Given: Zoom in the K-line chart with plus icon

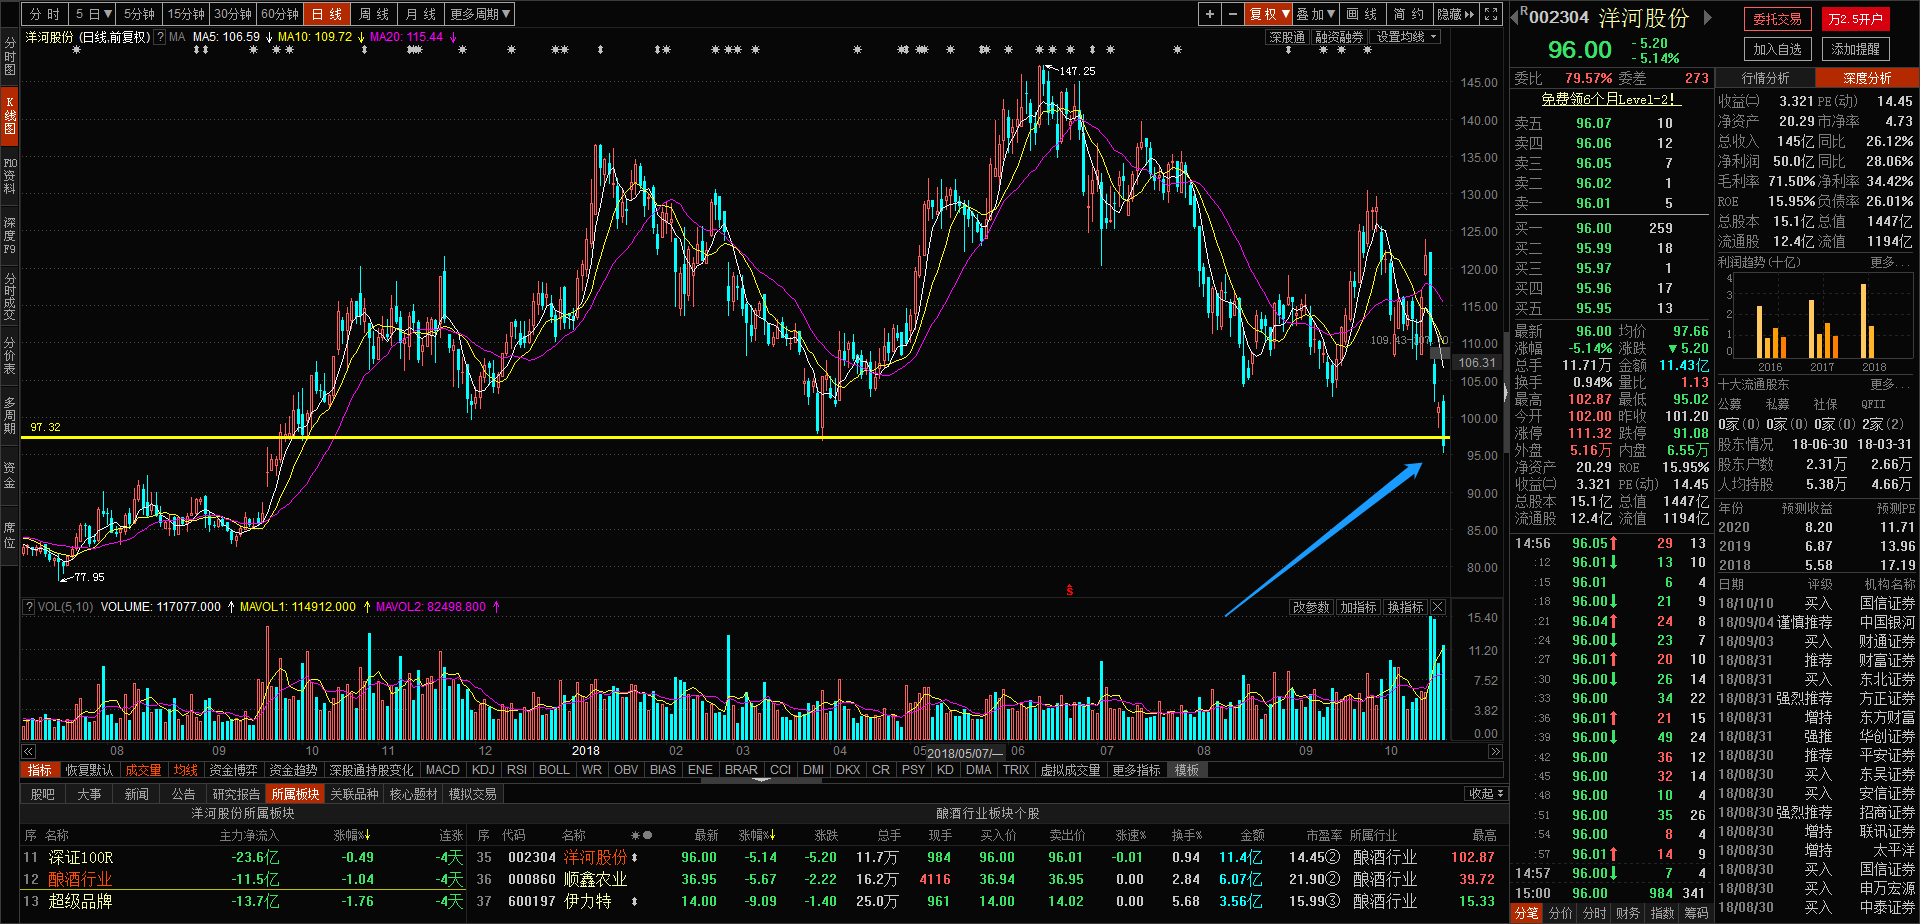Looking at the screenshot, I should coord(1210,14).
